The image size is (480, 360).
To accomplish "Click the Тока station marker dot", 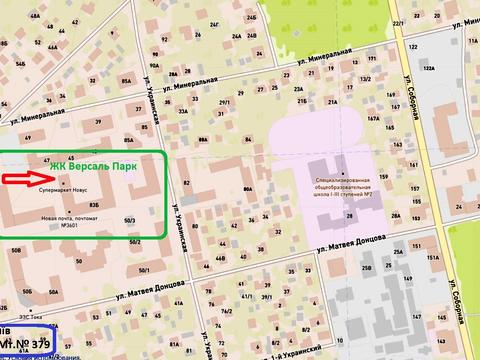I will point(31,311).
